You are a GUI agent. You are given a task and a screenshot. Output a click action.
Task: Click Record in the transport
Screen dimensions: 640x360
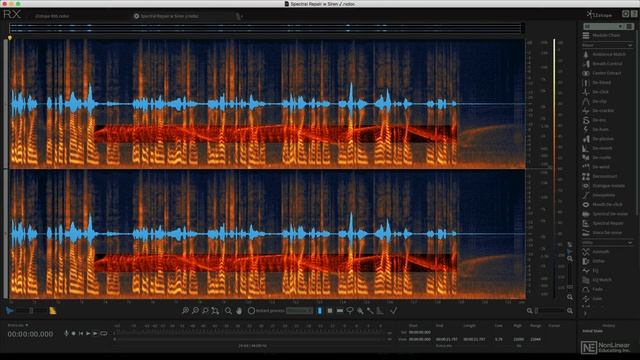[x=73, y=333]
